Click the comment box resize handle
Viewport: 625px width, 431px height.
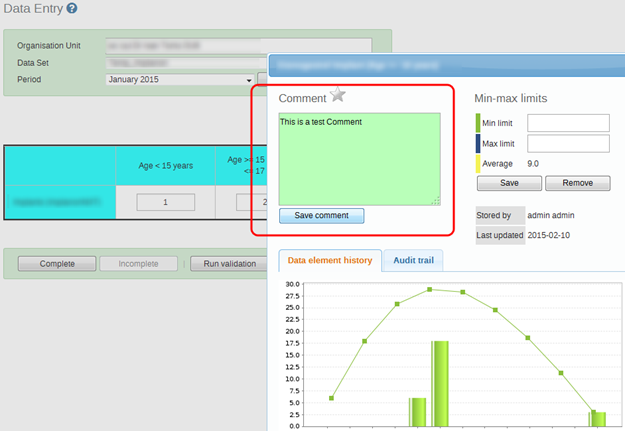[435, 201]
